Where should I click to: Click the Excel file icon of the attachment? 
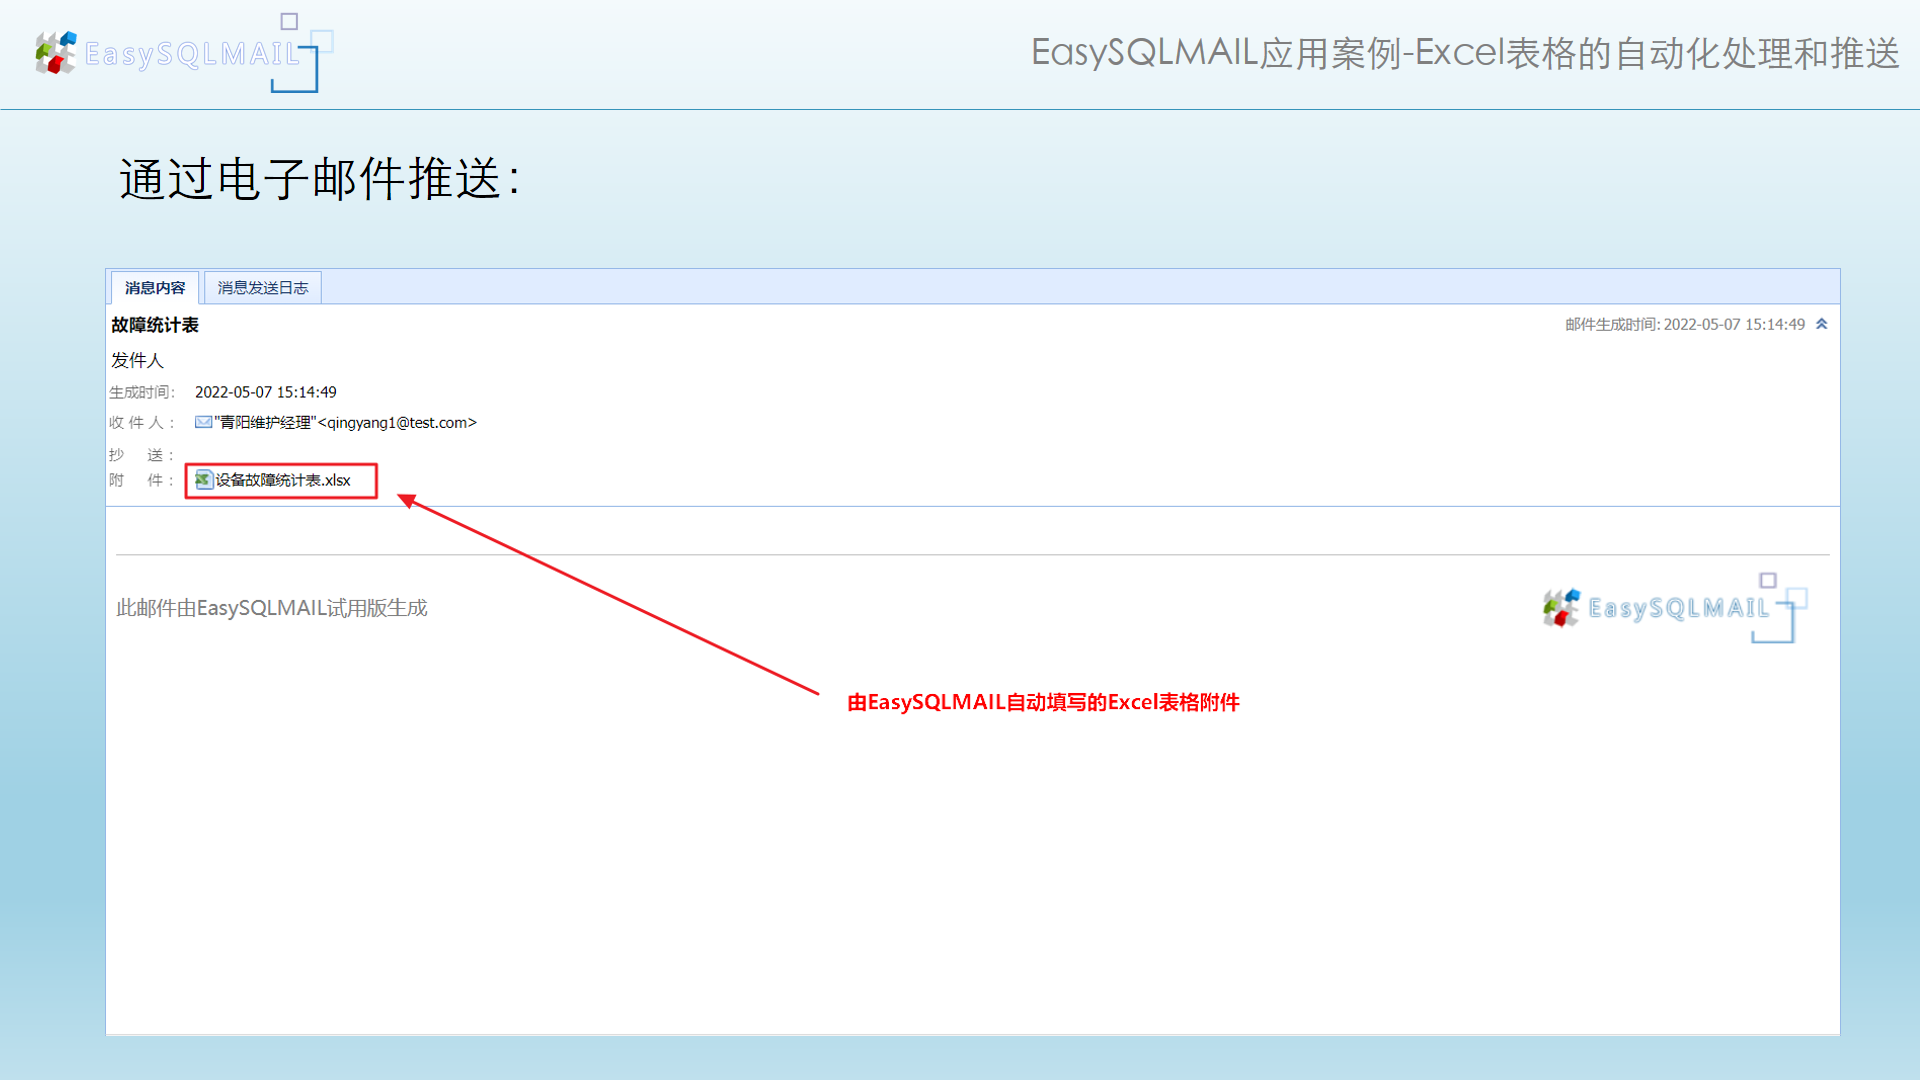click(x=204, y=481)
